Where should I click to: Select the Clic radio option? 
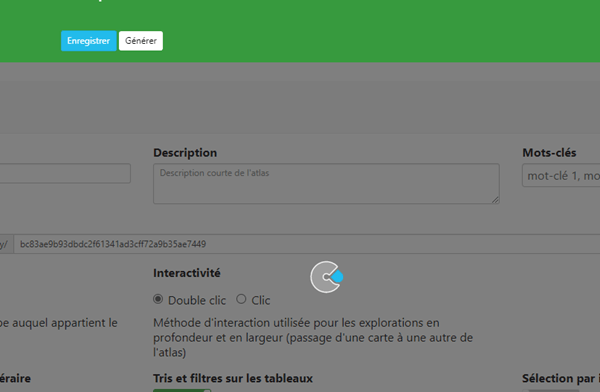click(x=241, y=299)
